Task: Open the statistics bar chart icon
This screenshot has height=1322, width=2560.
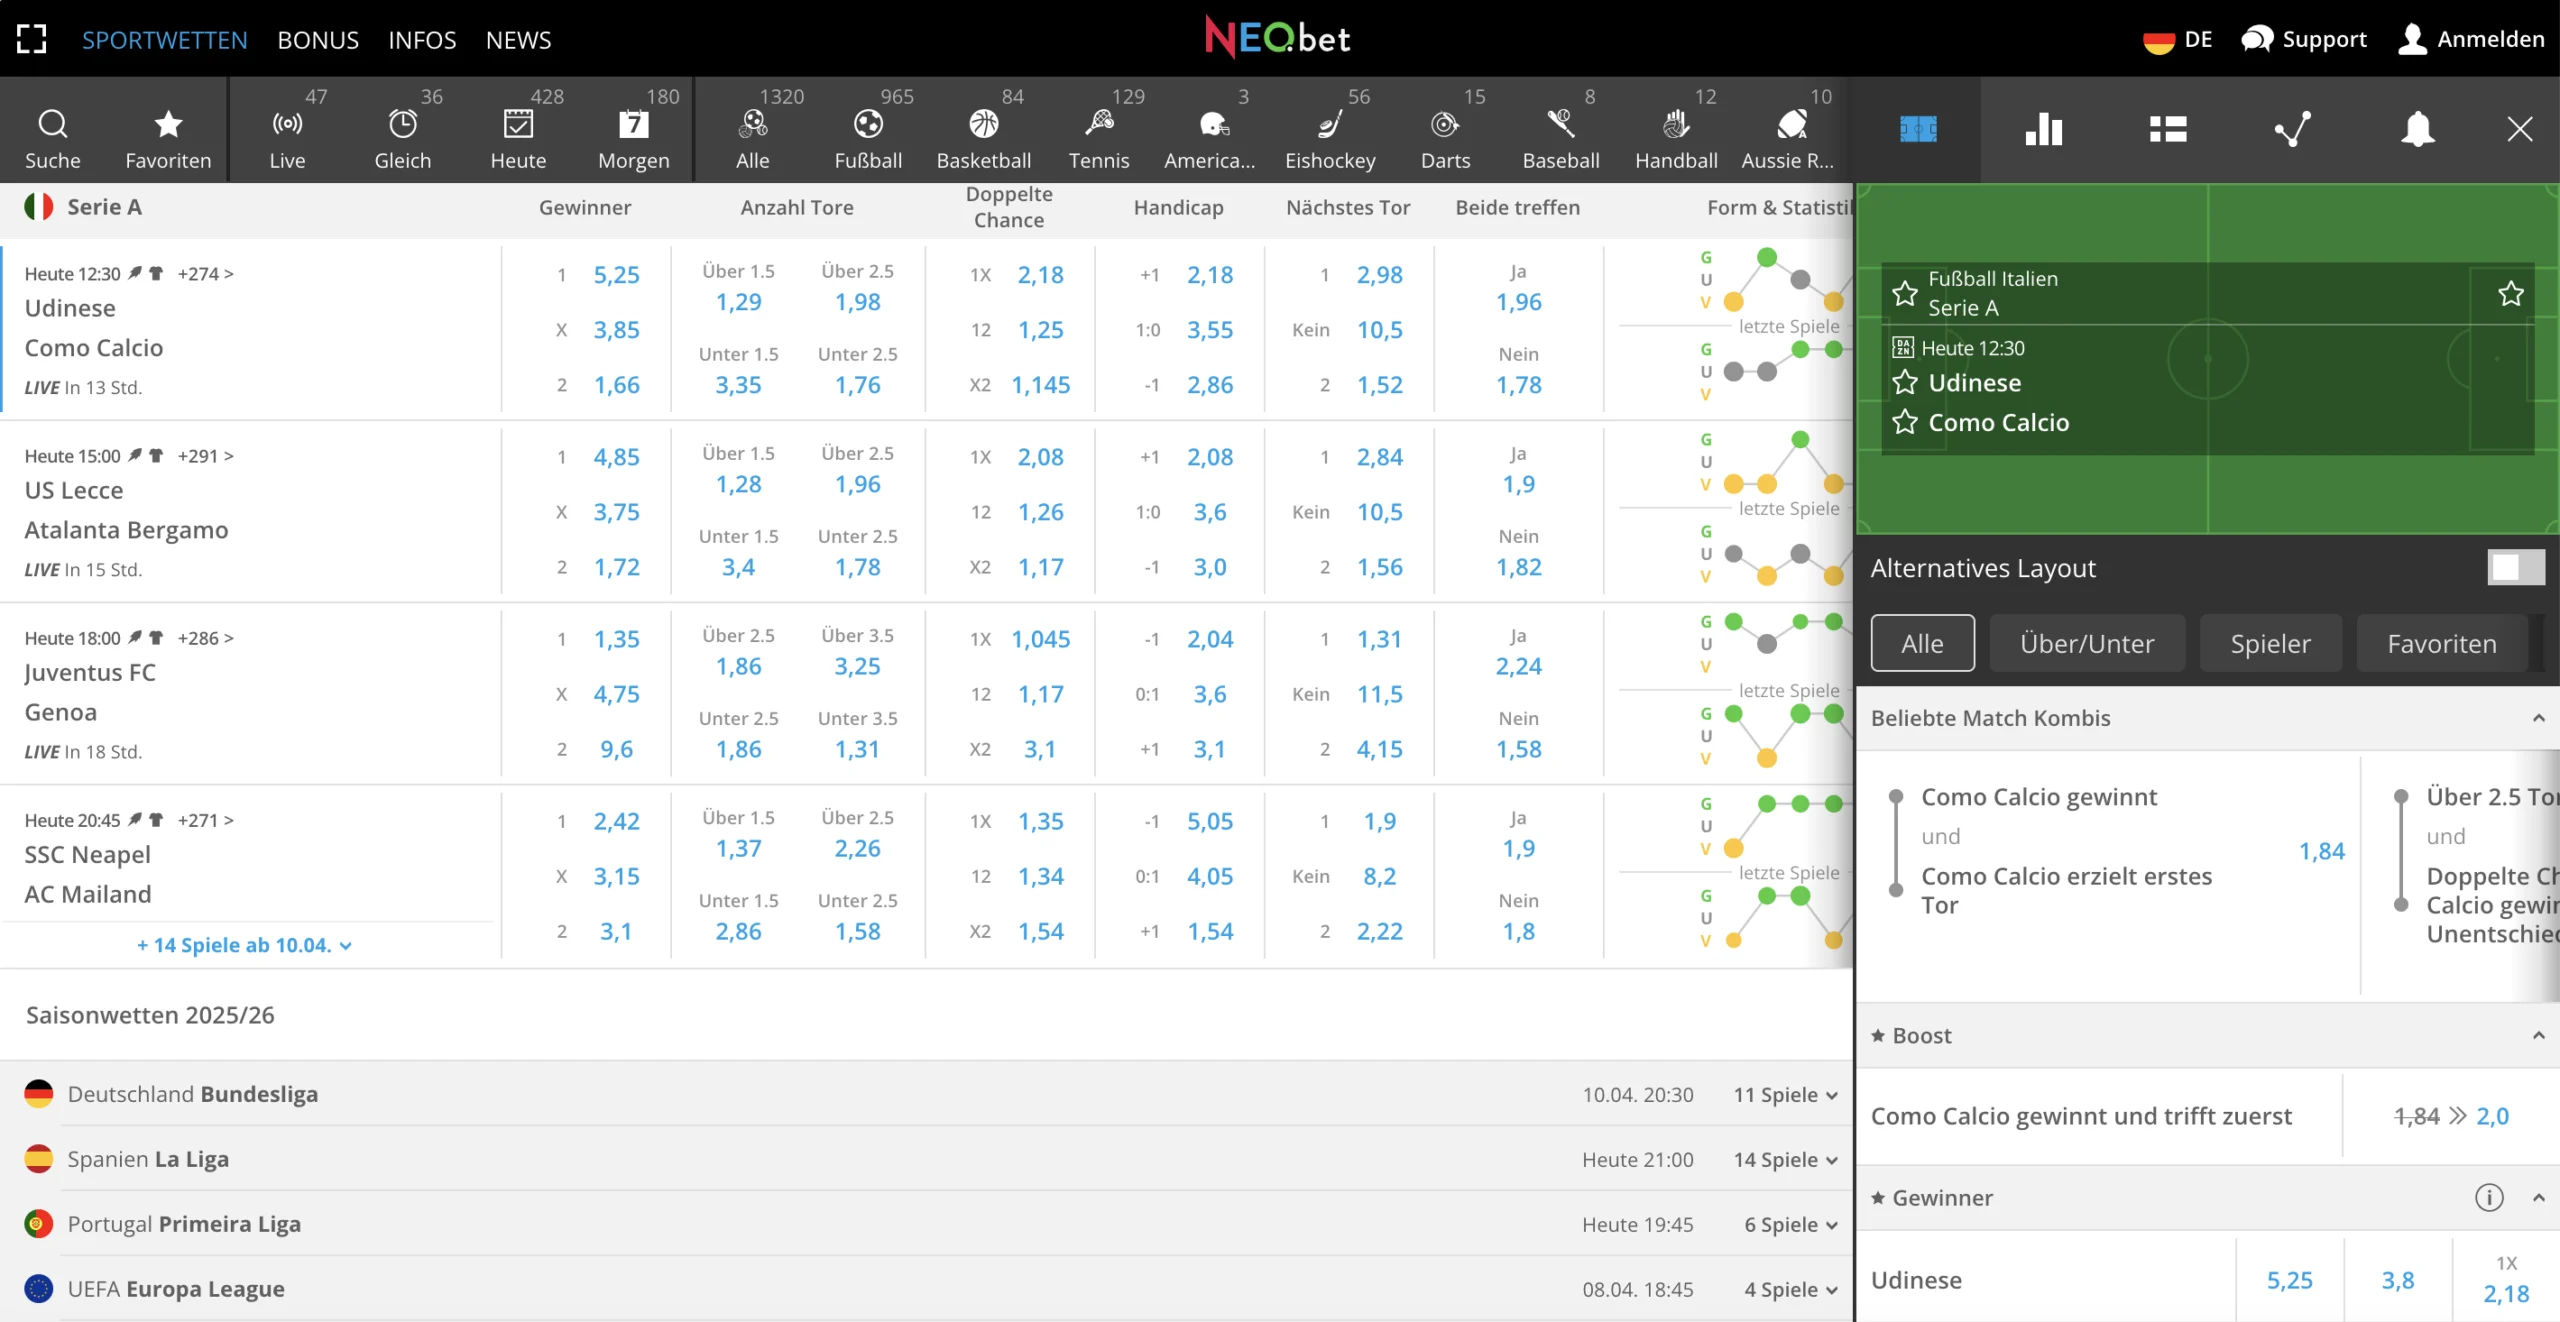Action: (2043, 129)
